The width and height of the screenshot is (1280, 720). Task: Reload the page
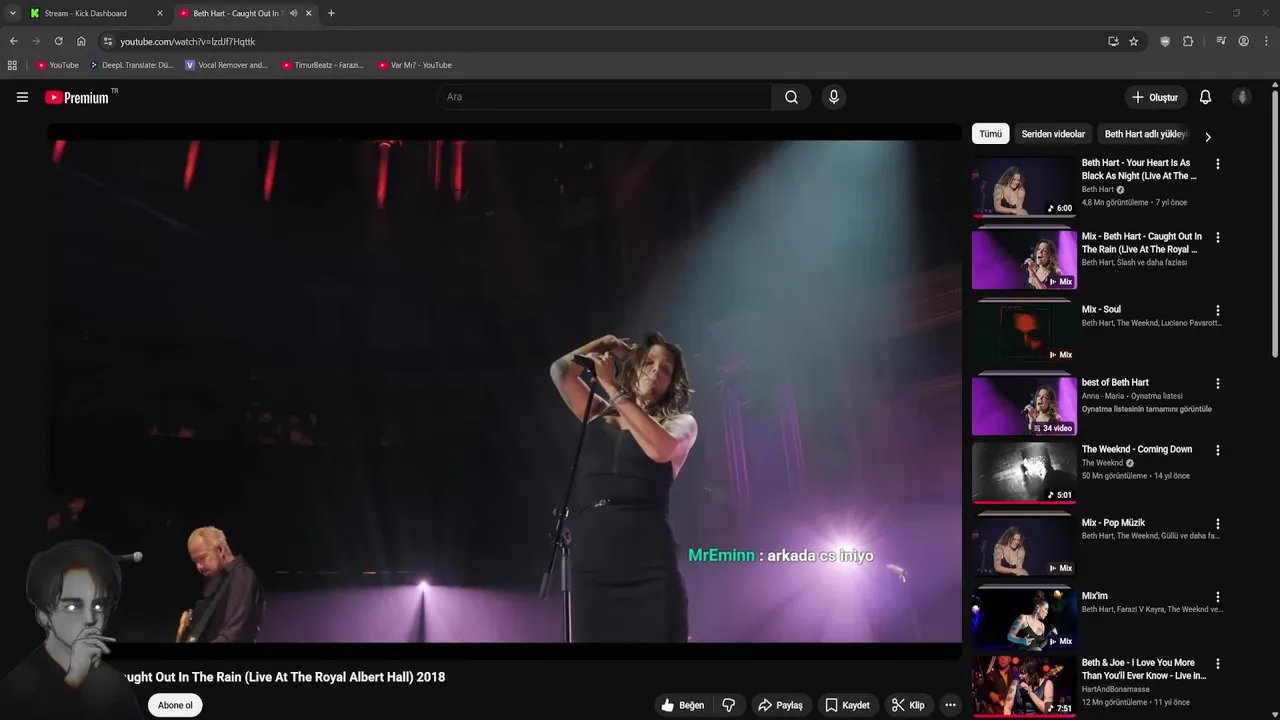[x=58, y=41]
